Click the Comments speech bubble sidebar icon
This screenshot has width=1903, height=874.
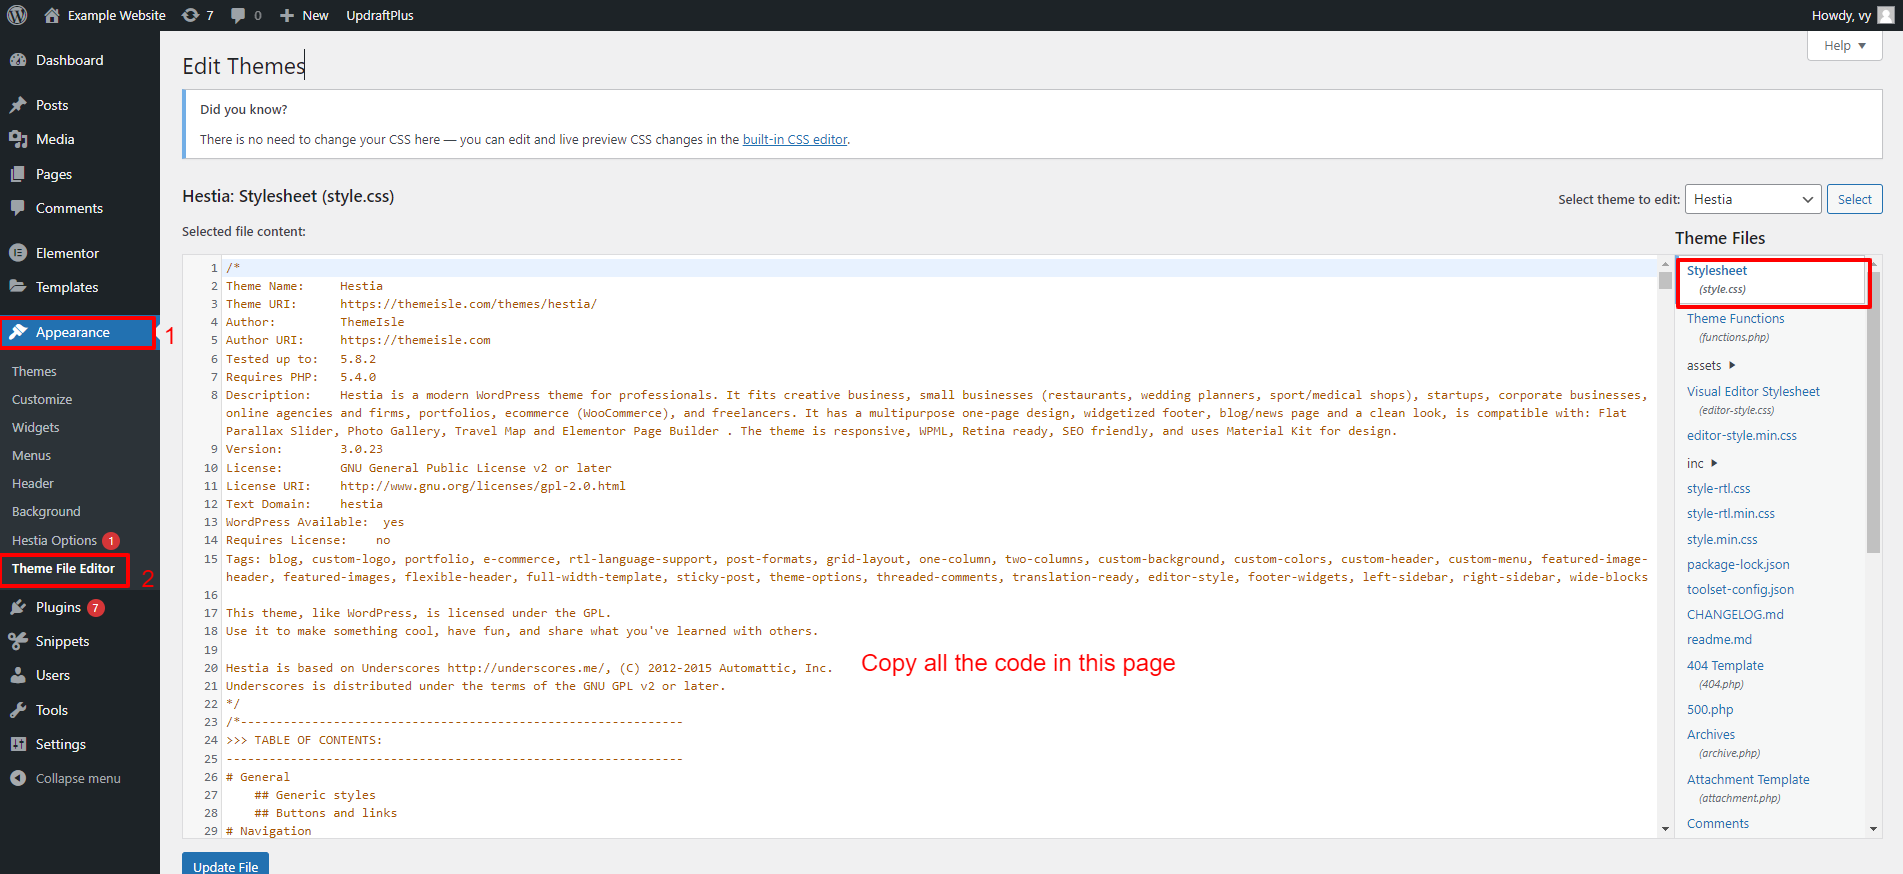[x=18, y=208]
